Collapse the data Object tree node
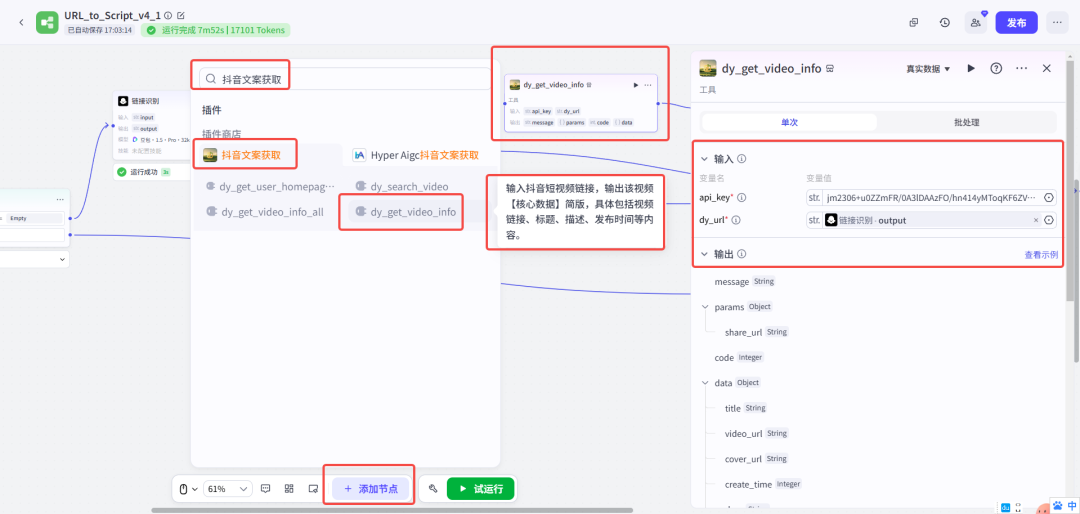This screenshot has height=514, width=1080. [705, 382]
